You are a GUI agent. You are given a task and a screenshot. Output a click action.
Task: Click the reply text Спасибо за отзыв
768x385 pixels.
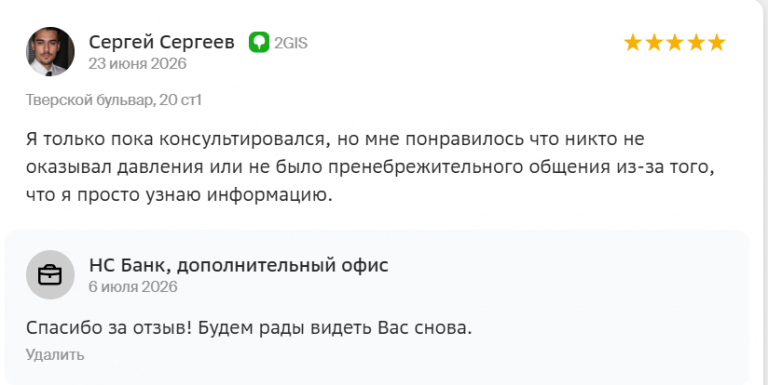click(249, 328)
